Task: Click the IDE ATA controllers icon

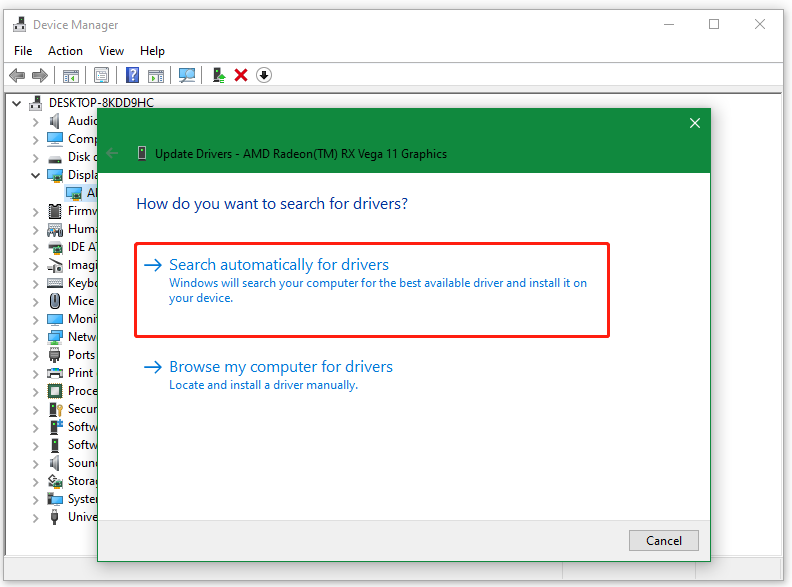Action: pyautogui.click(x=55, y=248)
